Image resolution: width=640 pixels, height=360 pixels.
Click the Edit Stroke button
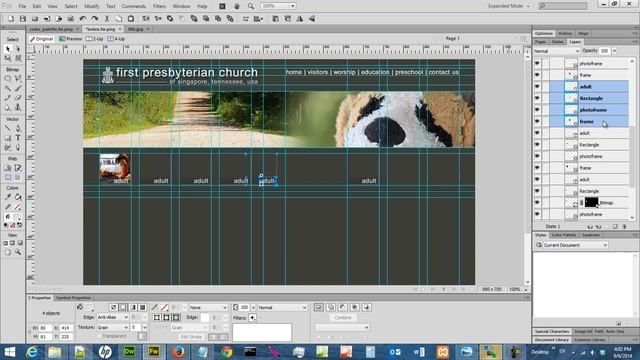tap(191, 337)
